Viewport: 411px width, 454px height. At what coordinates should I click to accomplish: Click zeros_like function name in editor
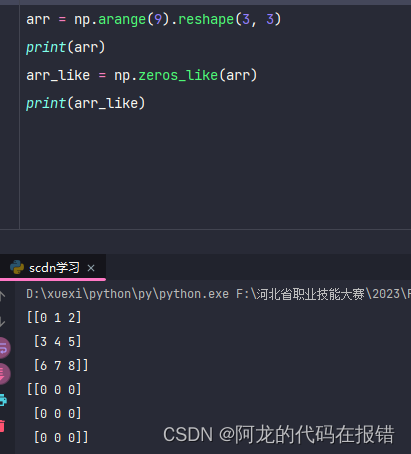pos(178,75)
